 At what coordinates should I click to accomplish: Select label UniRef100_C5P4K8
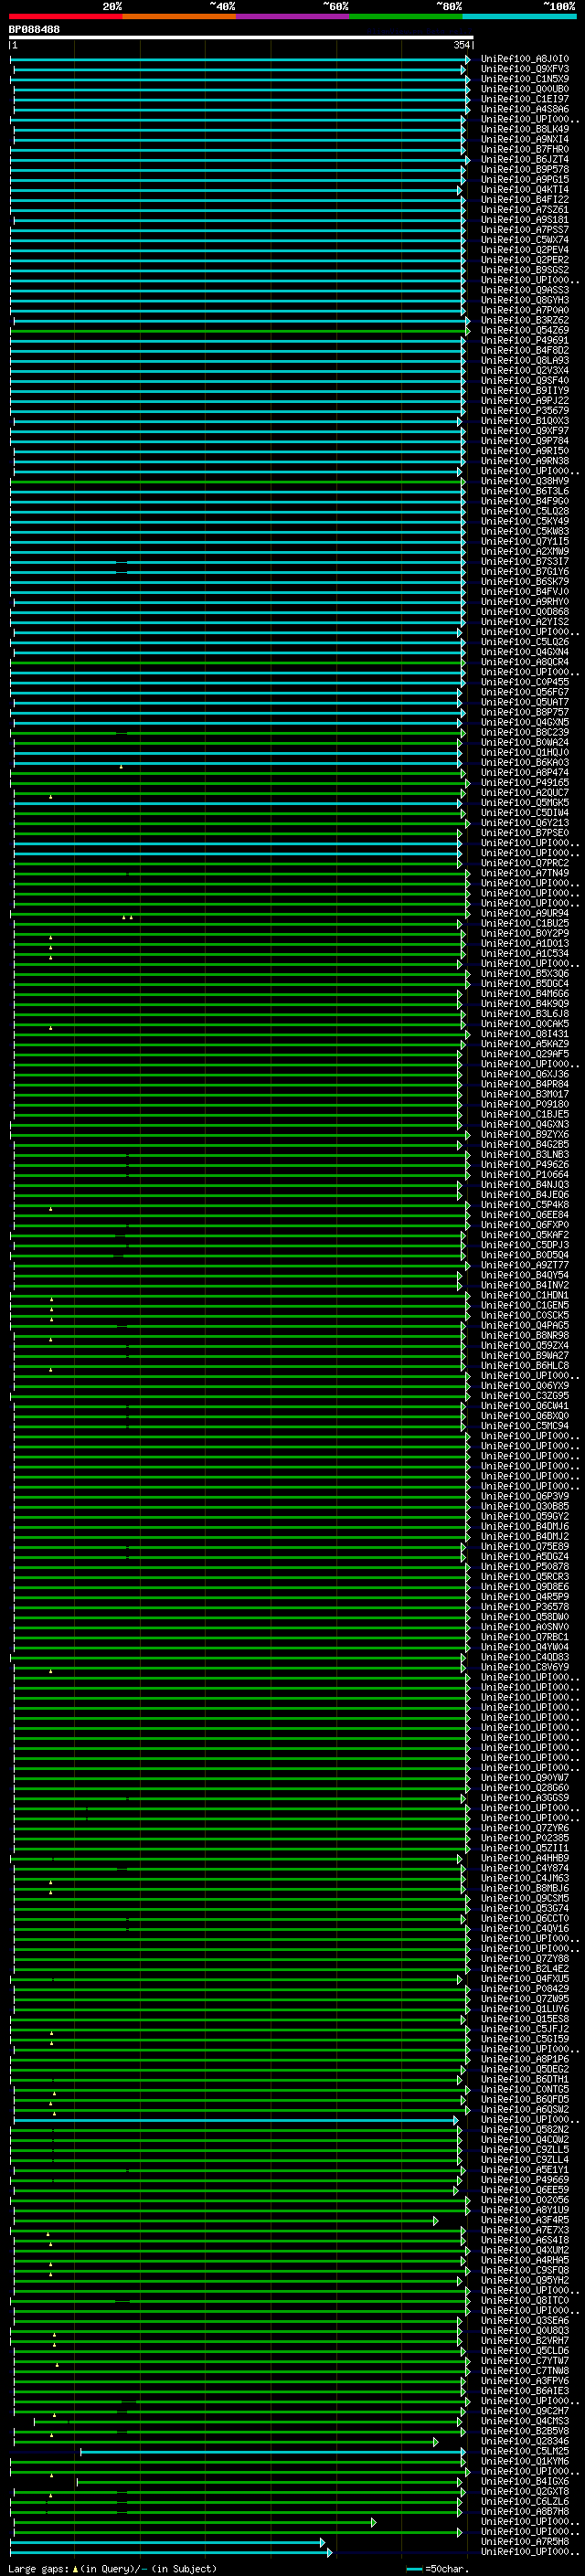point(525,1205)
